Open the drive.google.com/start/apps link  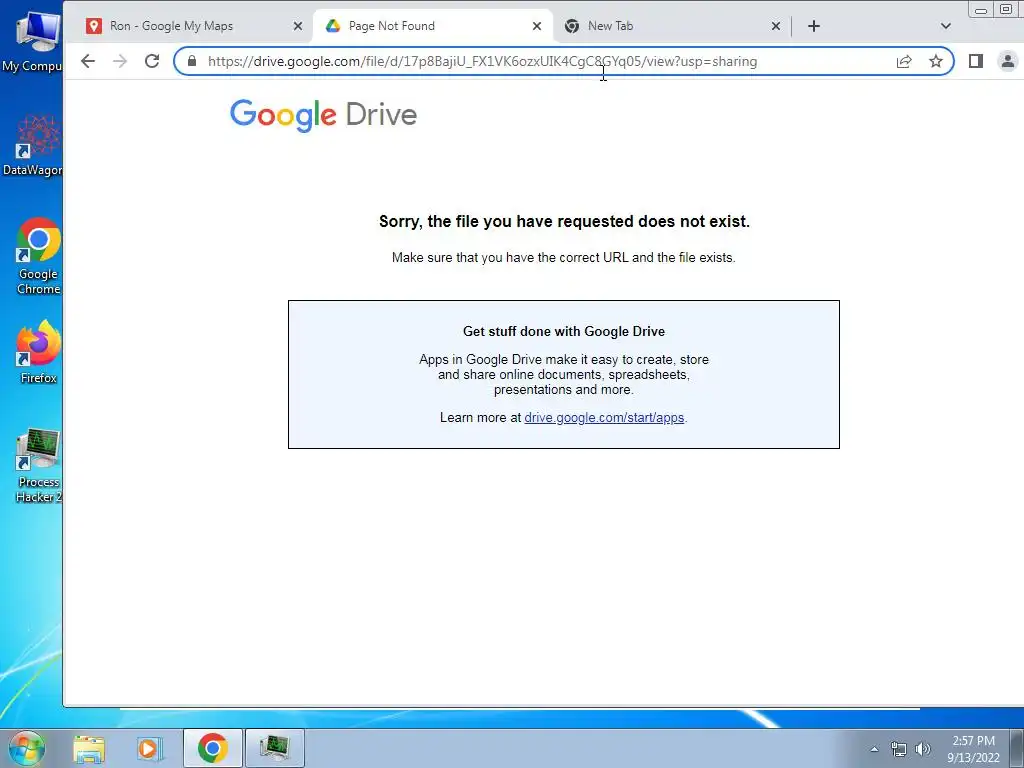click(x=604, y=418)
